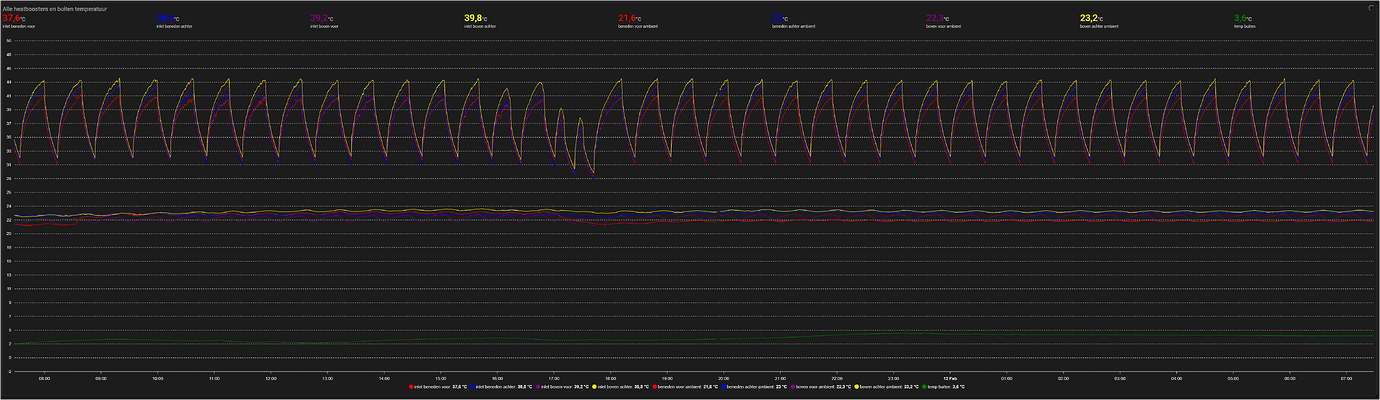The height and width of the screenshot is (400, 1380).
Task: Click the chart title 'Alle heatboosters en buiten temperatuur'
Action: coord(54,8)
